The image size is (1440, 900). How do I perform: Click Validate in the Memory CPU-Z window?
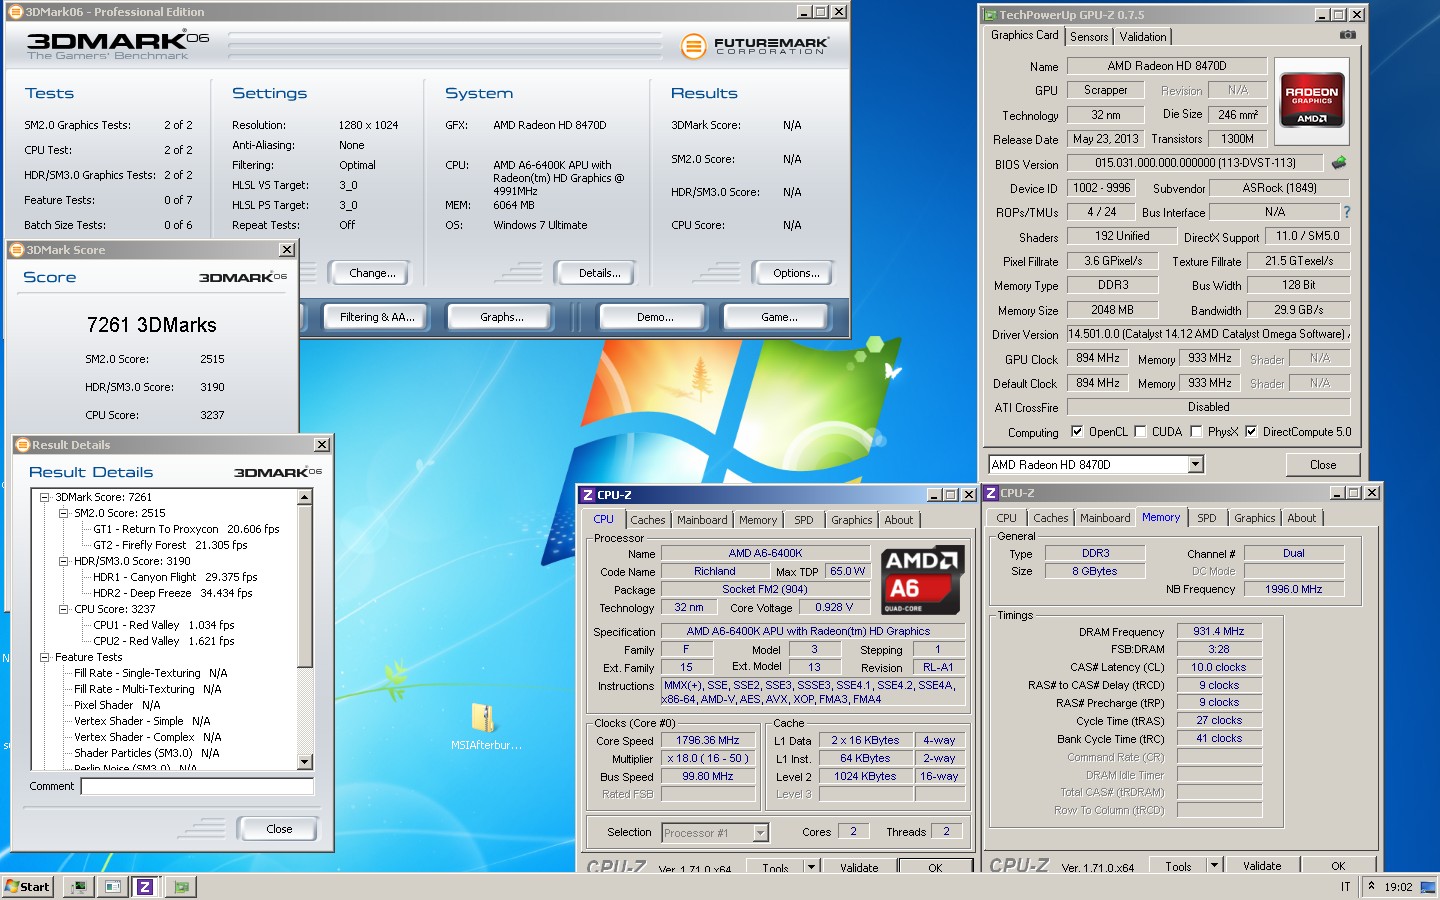point(1262,866)
